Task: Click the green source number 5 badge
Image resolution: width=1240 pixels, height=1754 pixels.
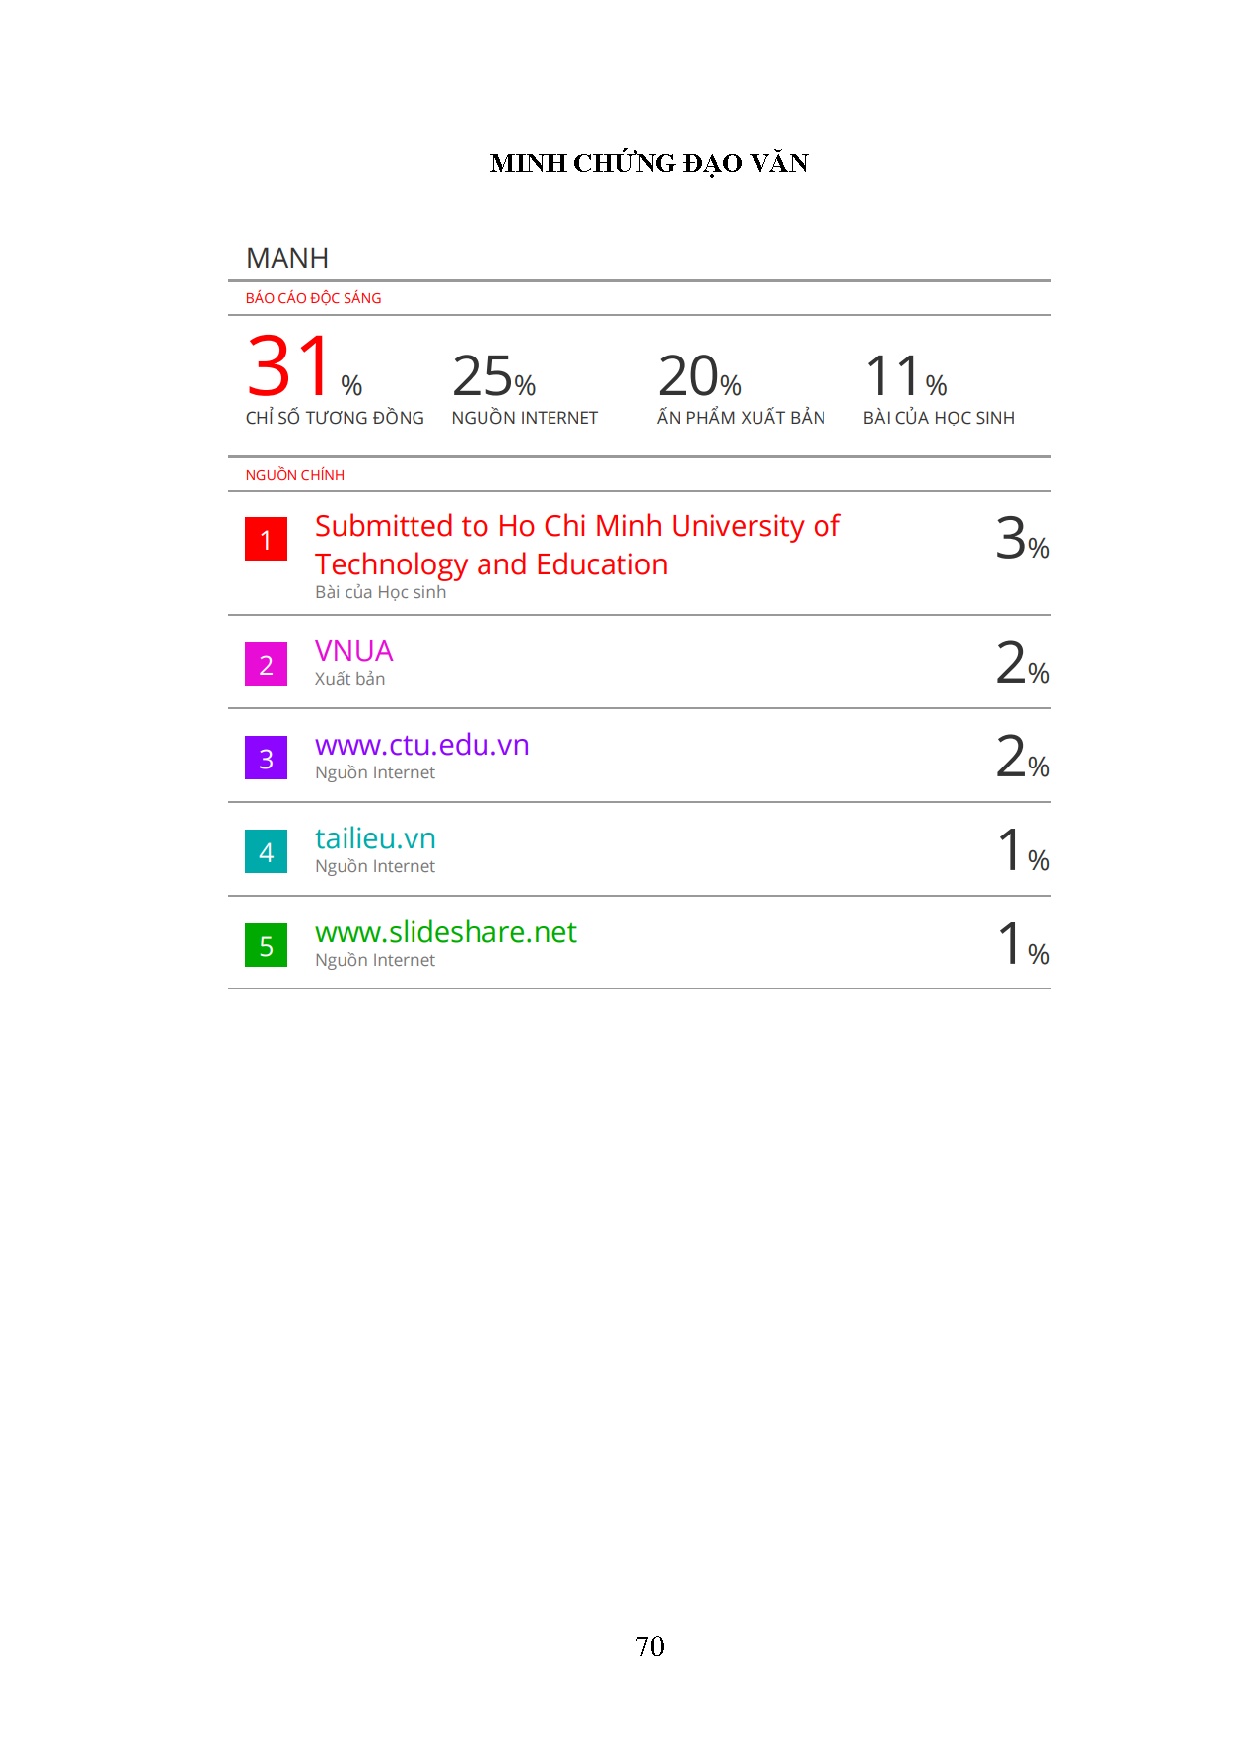Action: [266, 945]
